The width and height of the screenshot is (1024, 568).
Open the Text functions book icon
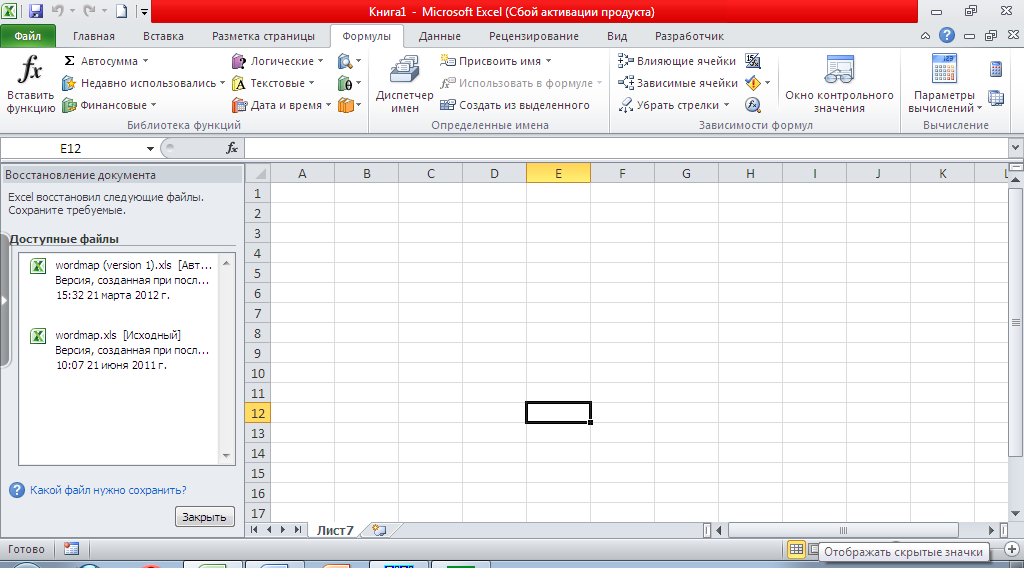239,83
